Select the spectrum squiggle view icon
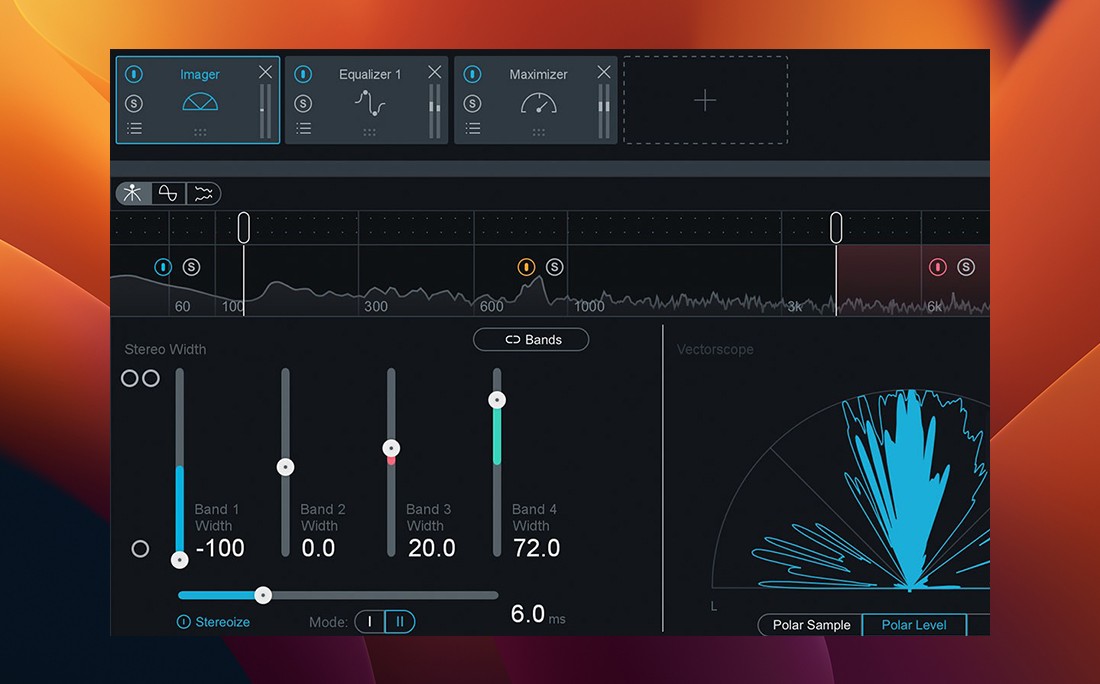The image size is (1100, 684). [201, 193]
